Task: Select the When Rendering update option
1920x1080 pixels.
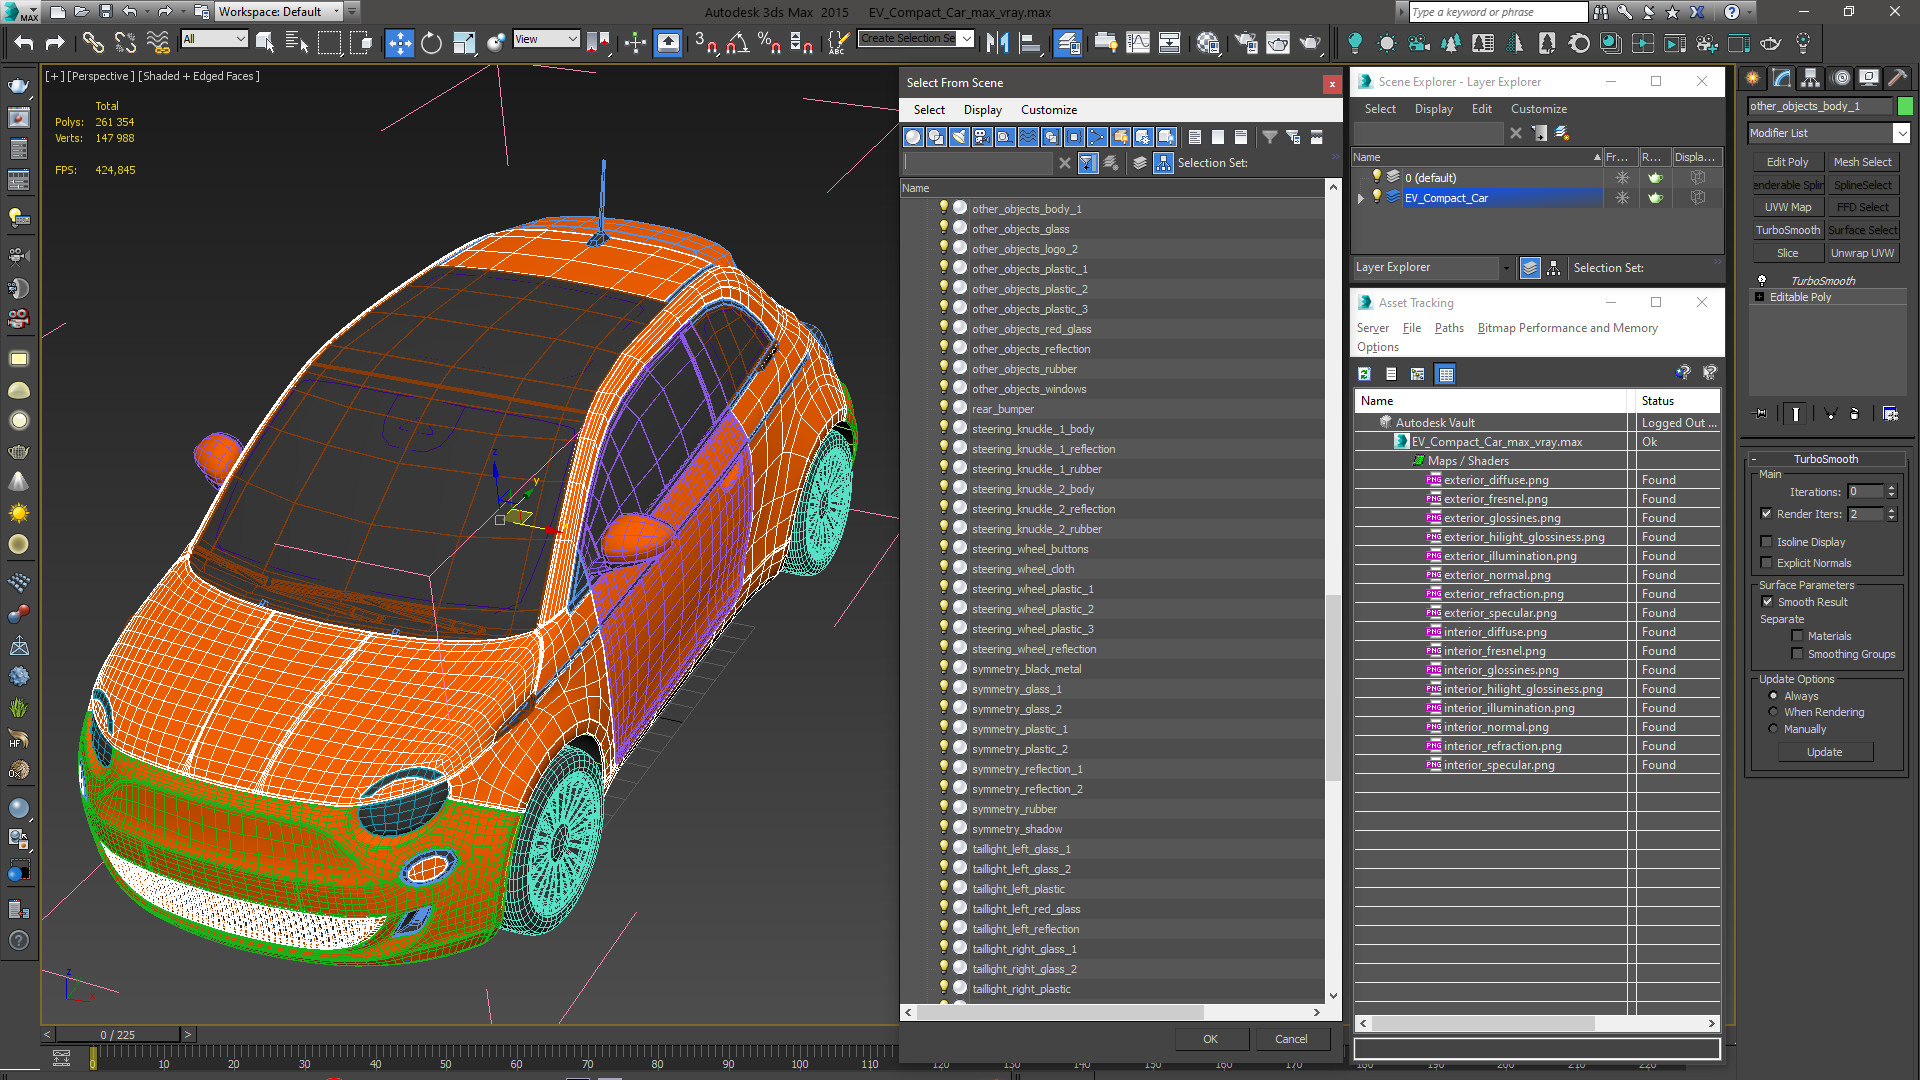Action: click(1774, 711)
